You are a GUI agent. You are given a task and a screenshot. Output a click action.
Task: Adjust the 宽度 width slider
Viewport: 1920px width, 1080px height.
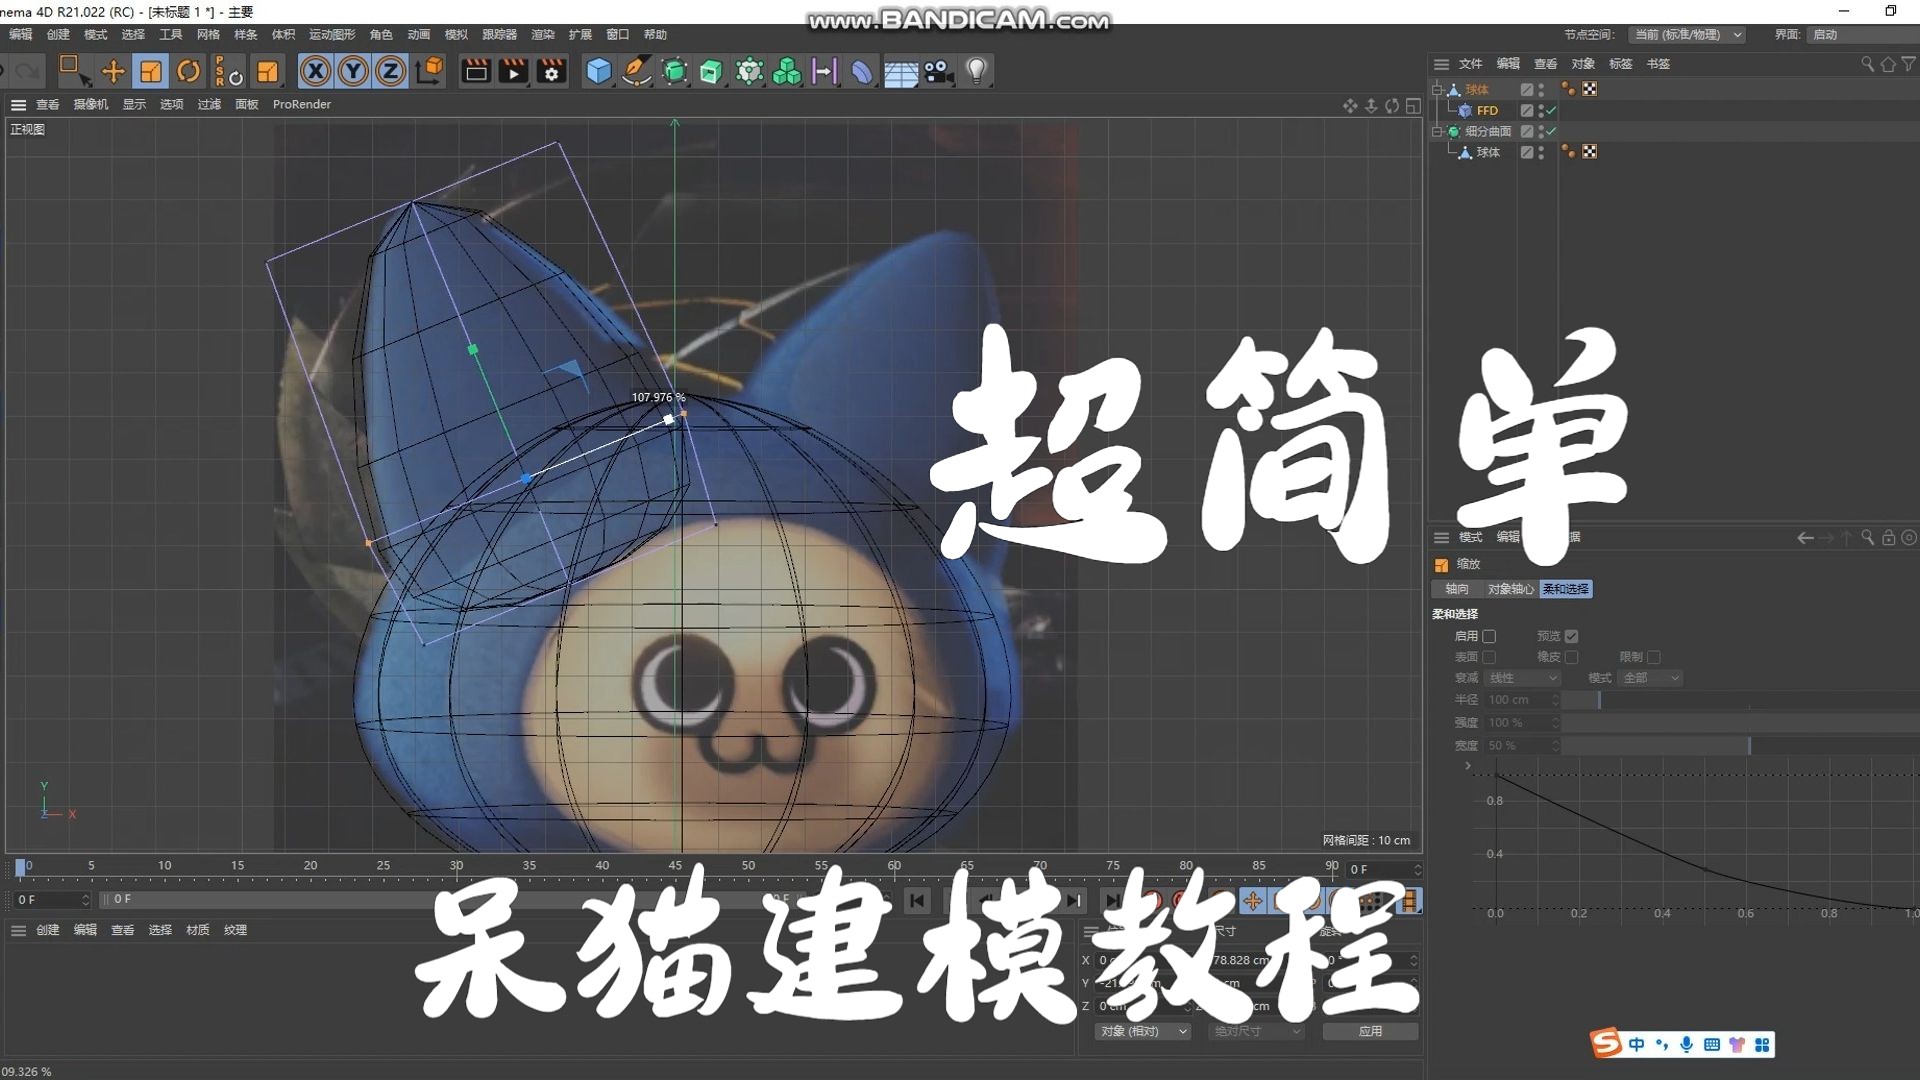click(1740, 746)
